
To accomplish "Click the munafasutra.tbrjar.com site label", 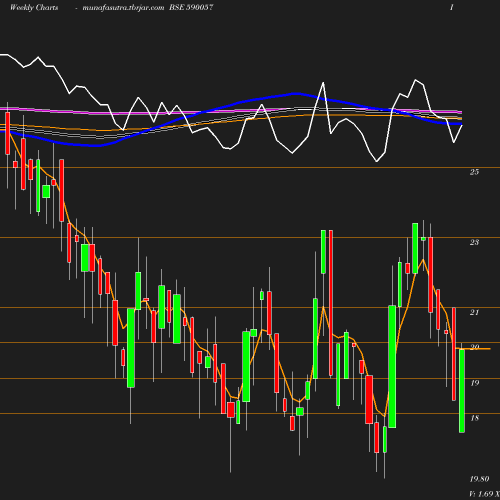I will click(123, 7).
